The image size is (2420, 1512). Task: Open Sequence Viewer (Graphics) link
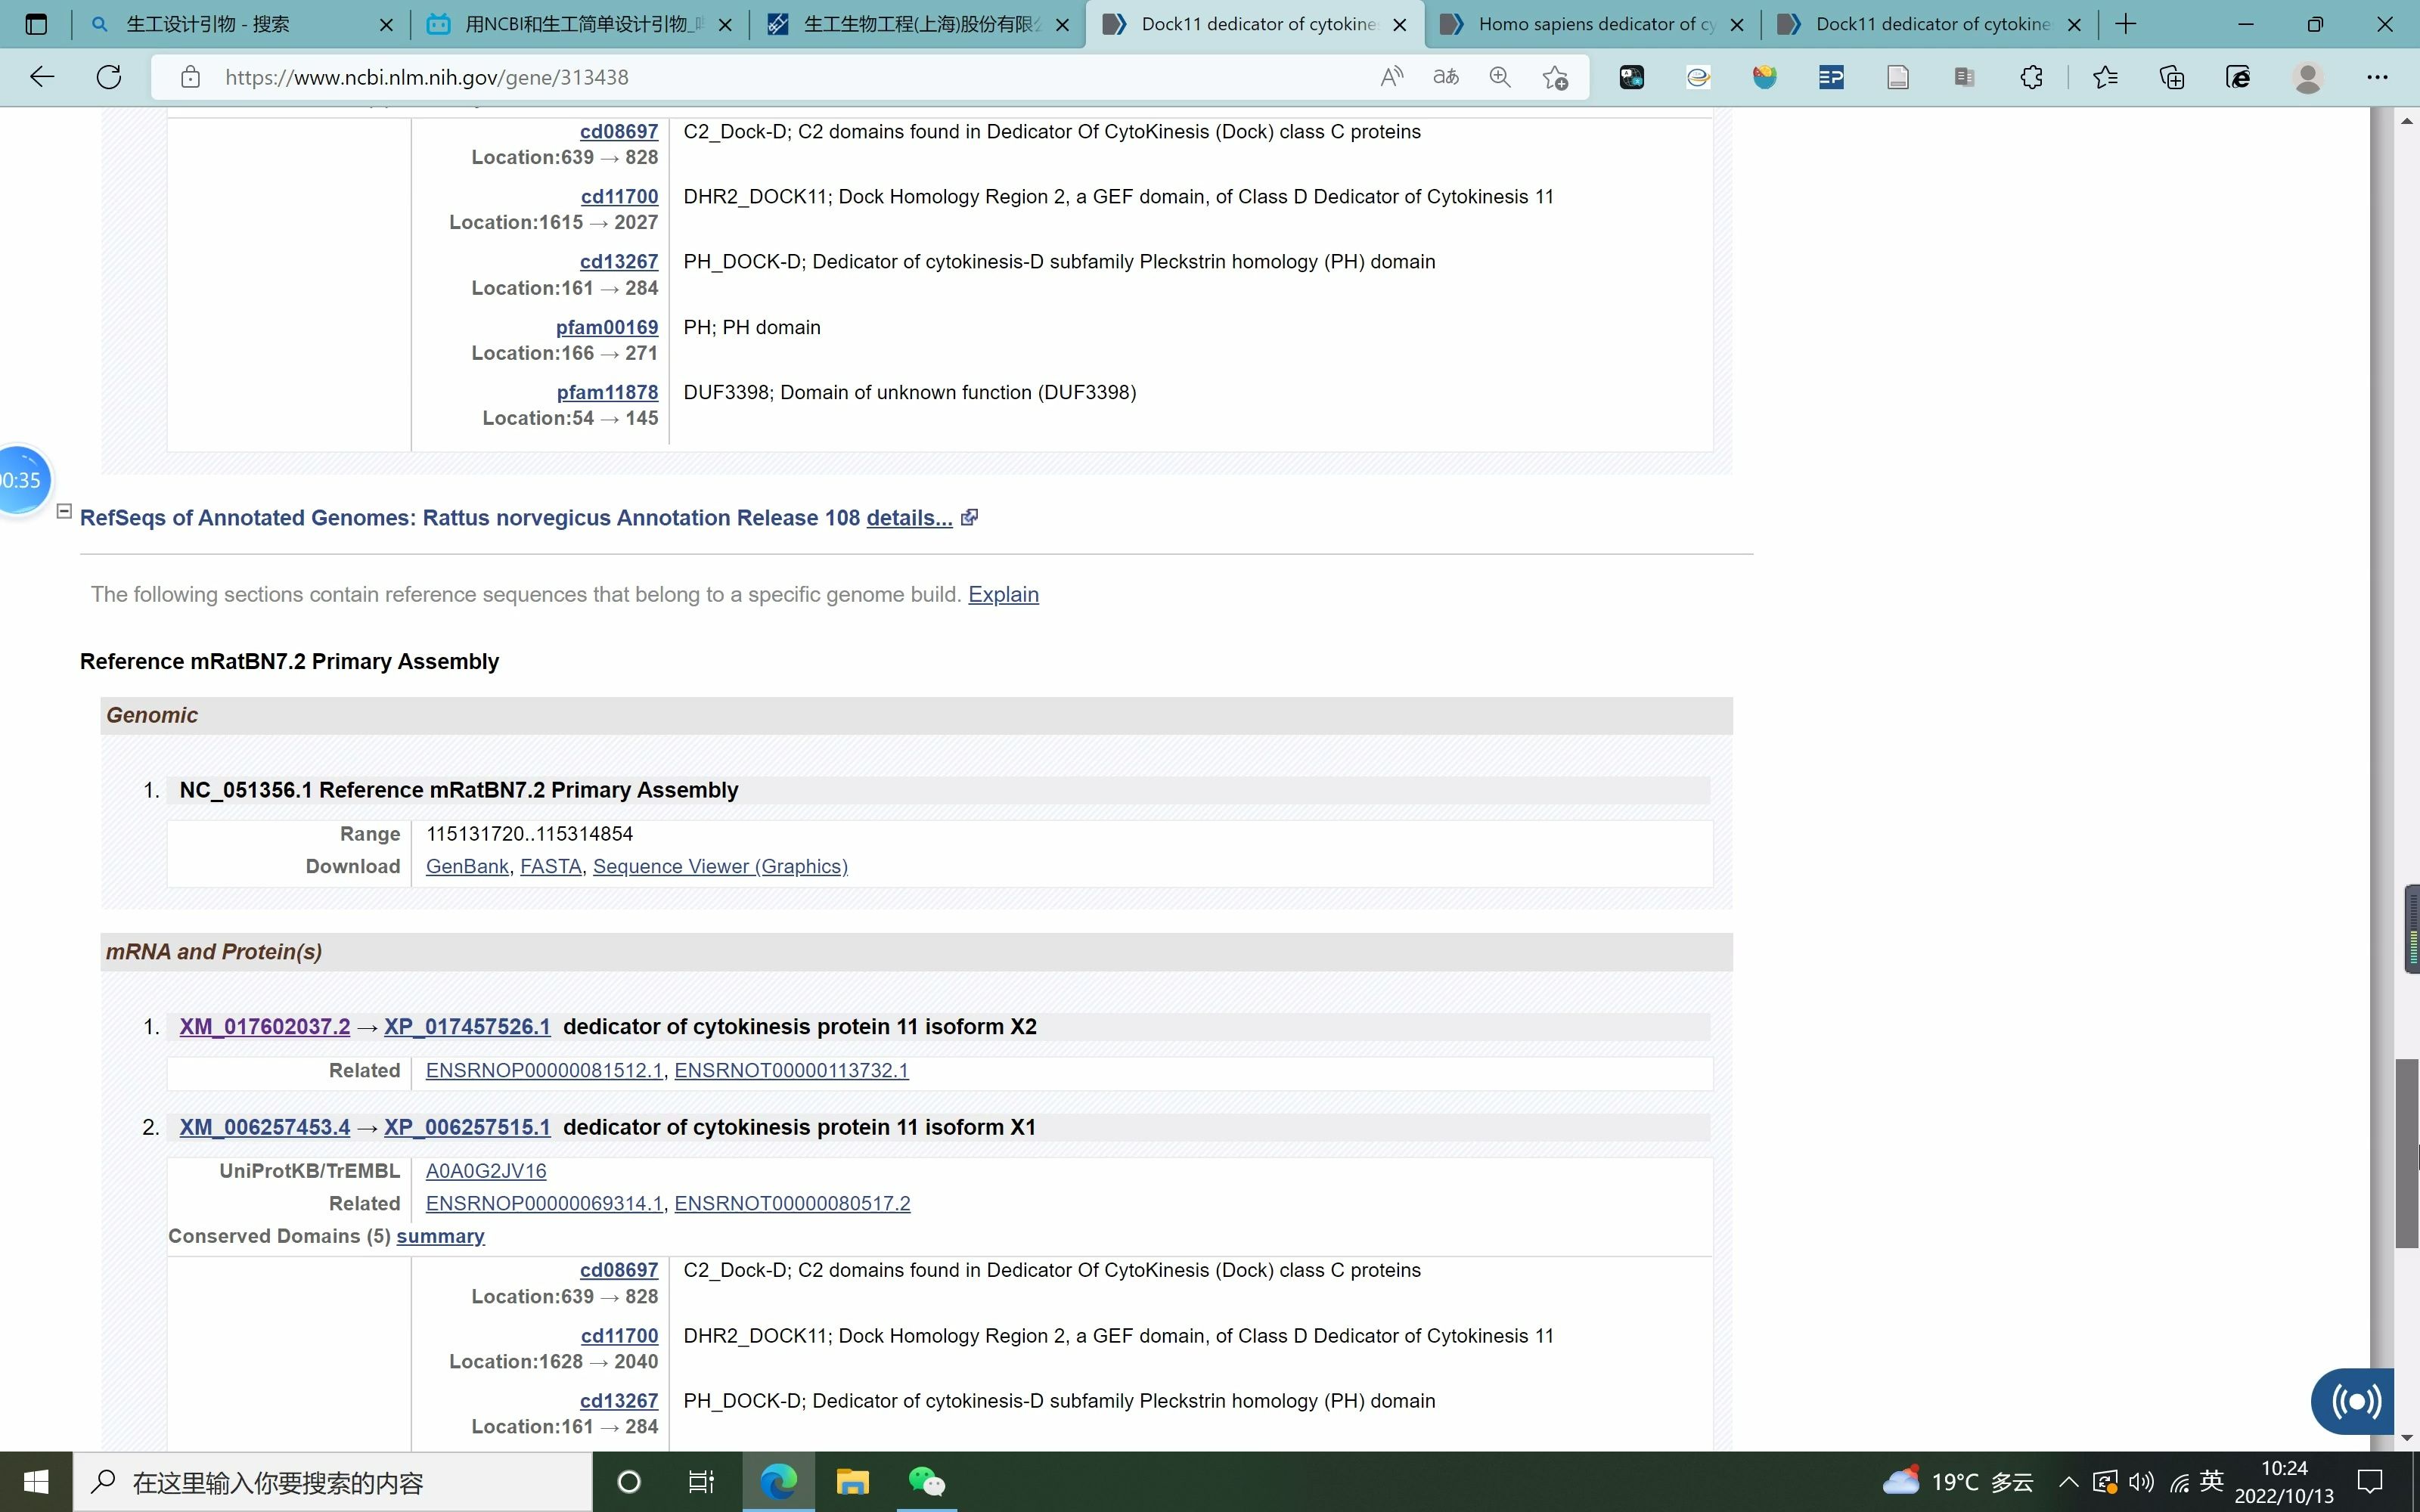[x=720, y=866]
